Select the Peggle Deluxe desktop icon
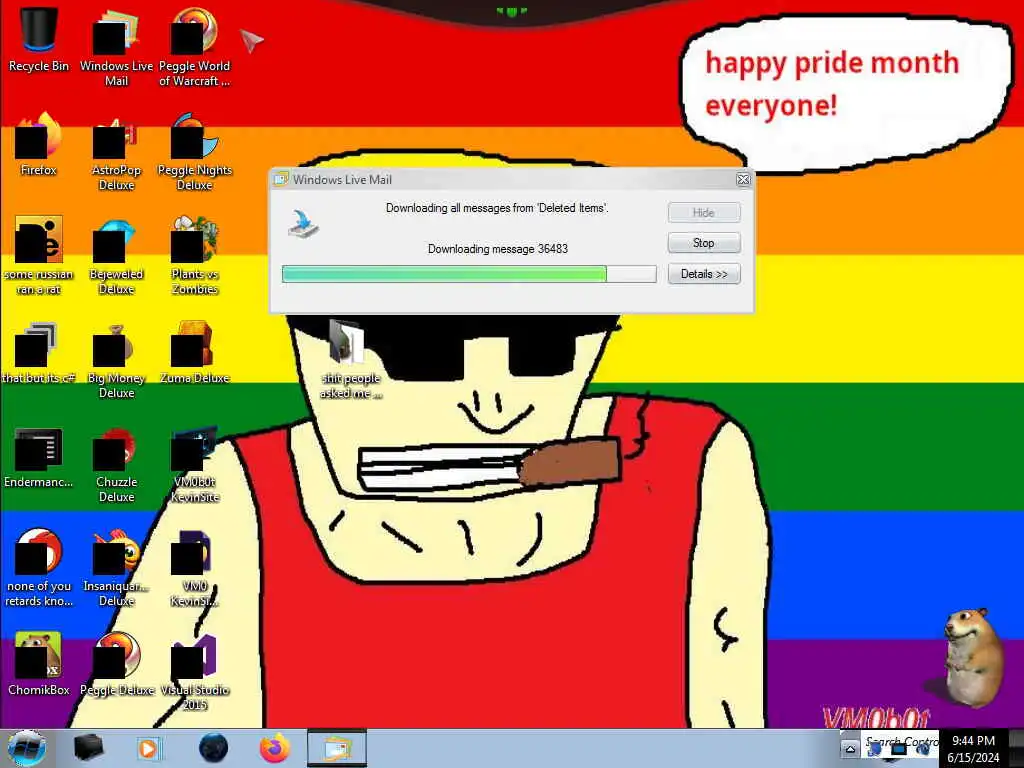Image resolution: width=1024 pixels, height=768 pixels. click(116, 663)
